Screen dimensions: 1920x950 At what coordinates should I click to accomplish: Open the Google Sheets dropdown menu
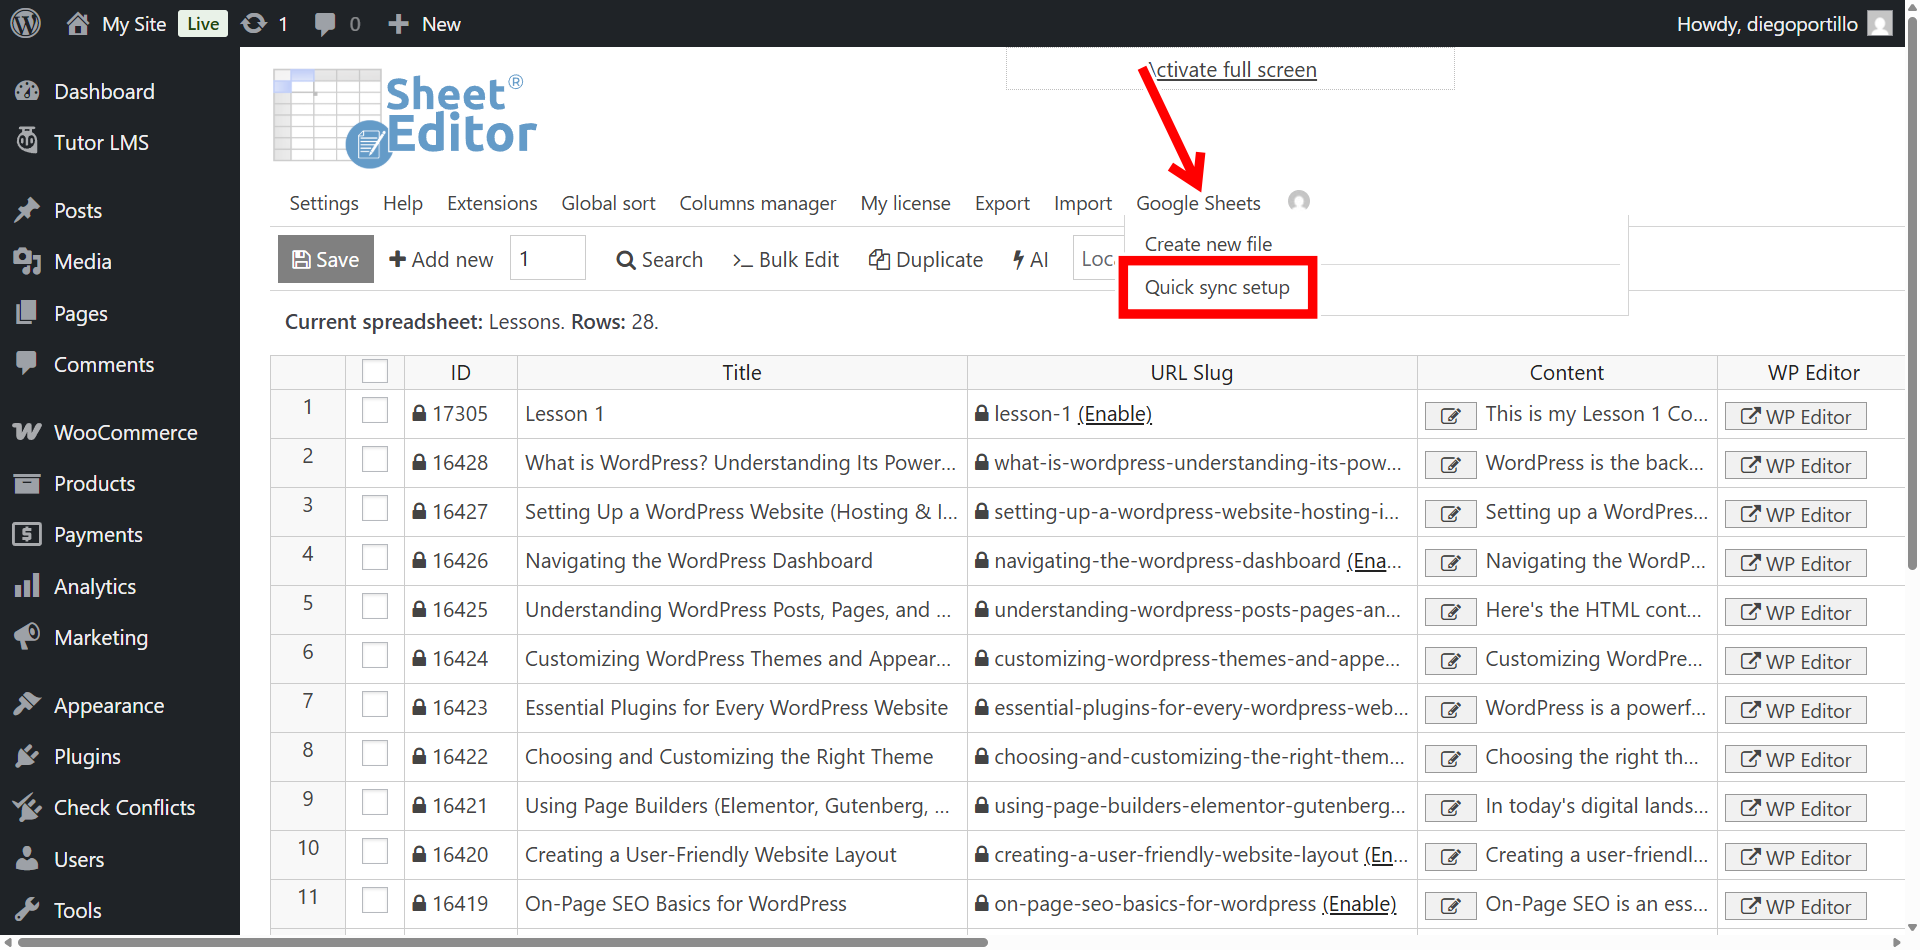click(x=1197, y=202)
